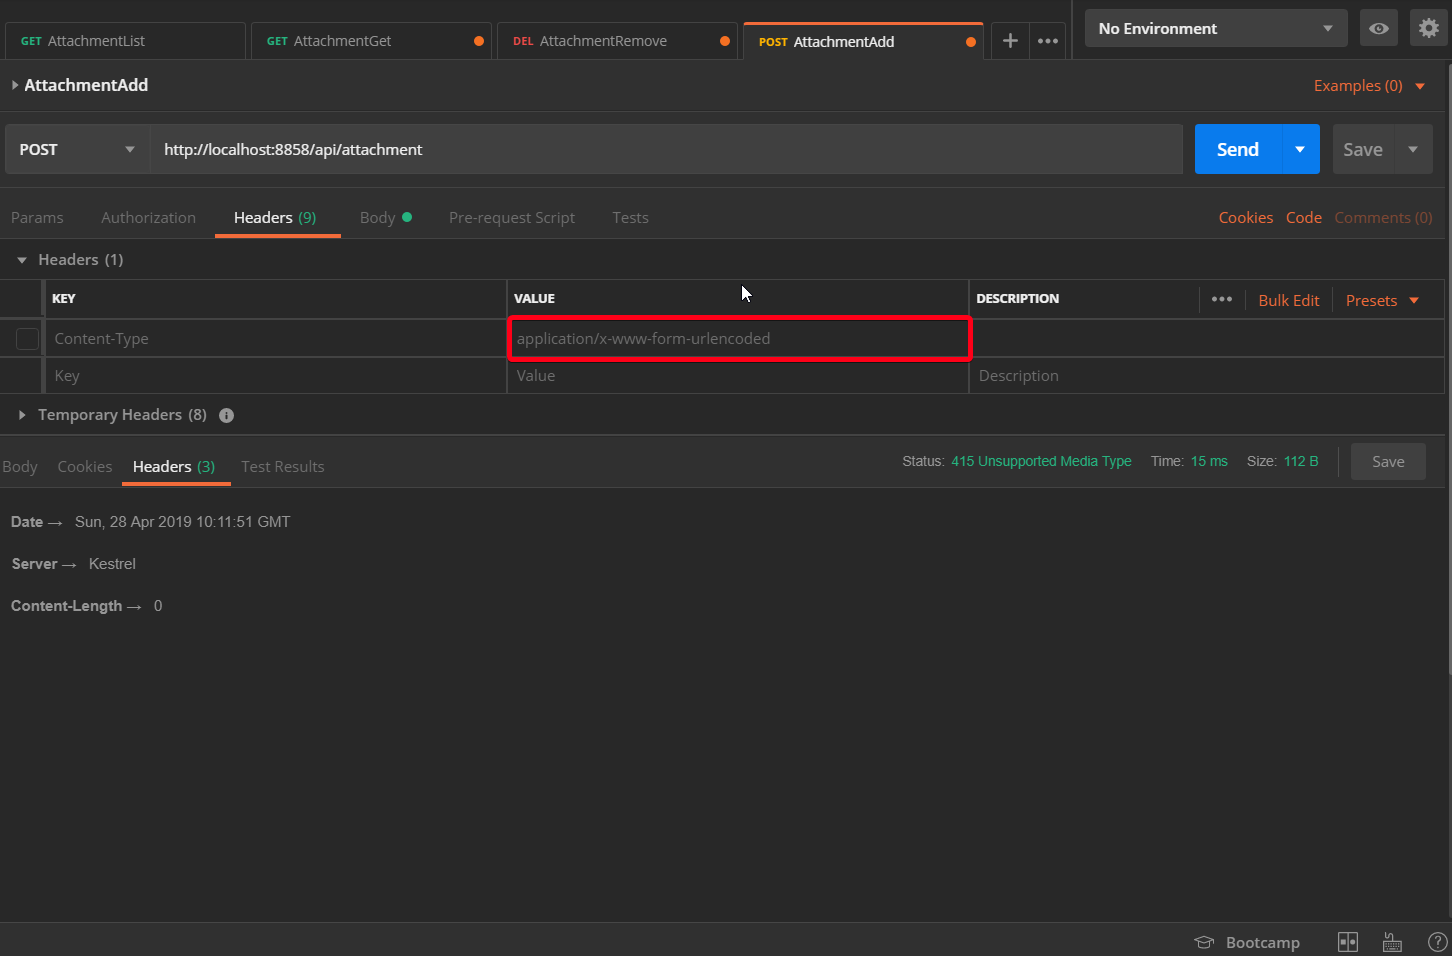This screenshot has height=956, width=1452.
Task: Collapse the Headers (1) section
Action: pyautogui.click(x=22, y=260)
